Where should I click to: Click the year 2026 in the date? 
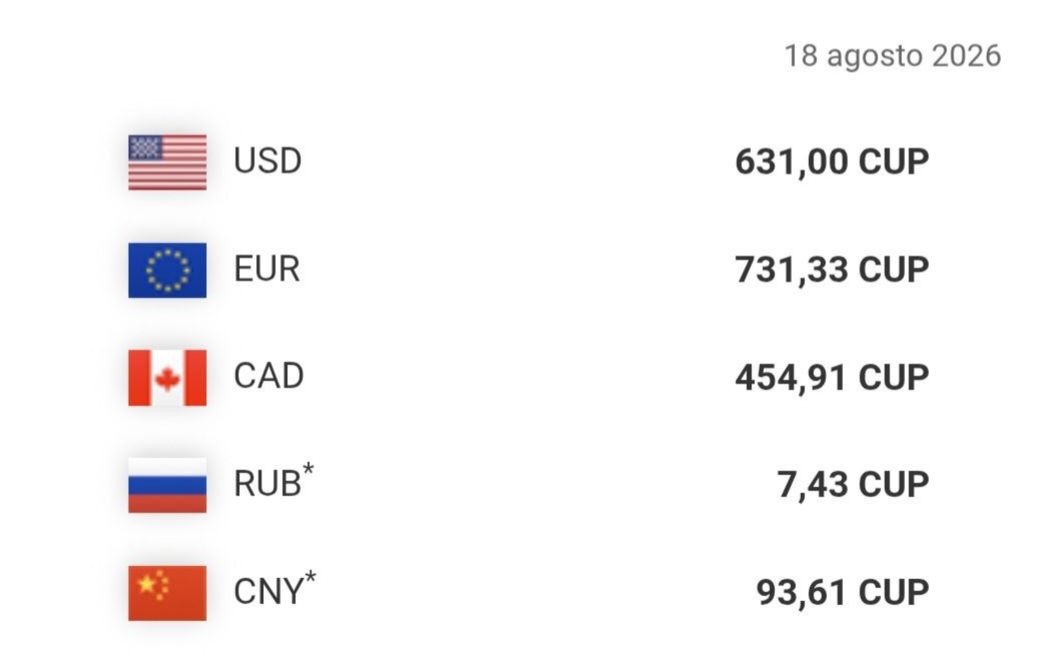[x=966, y=56]
